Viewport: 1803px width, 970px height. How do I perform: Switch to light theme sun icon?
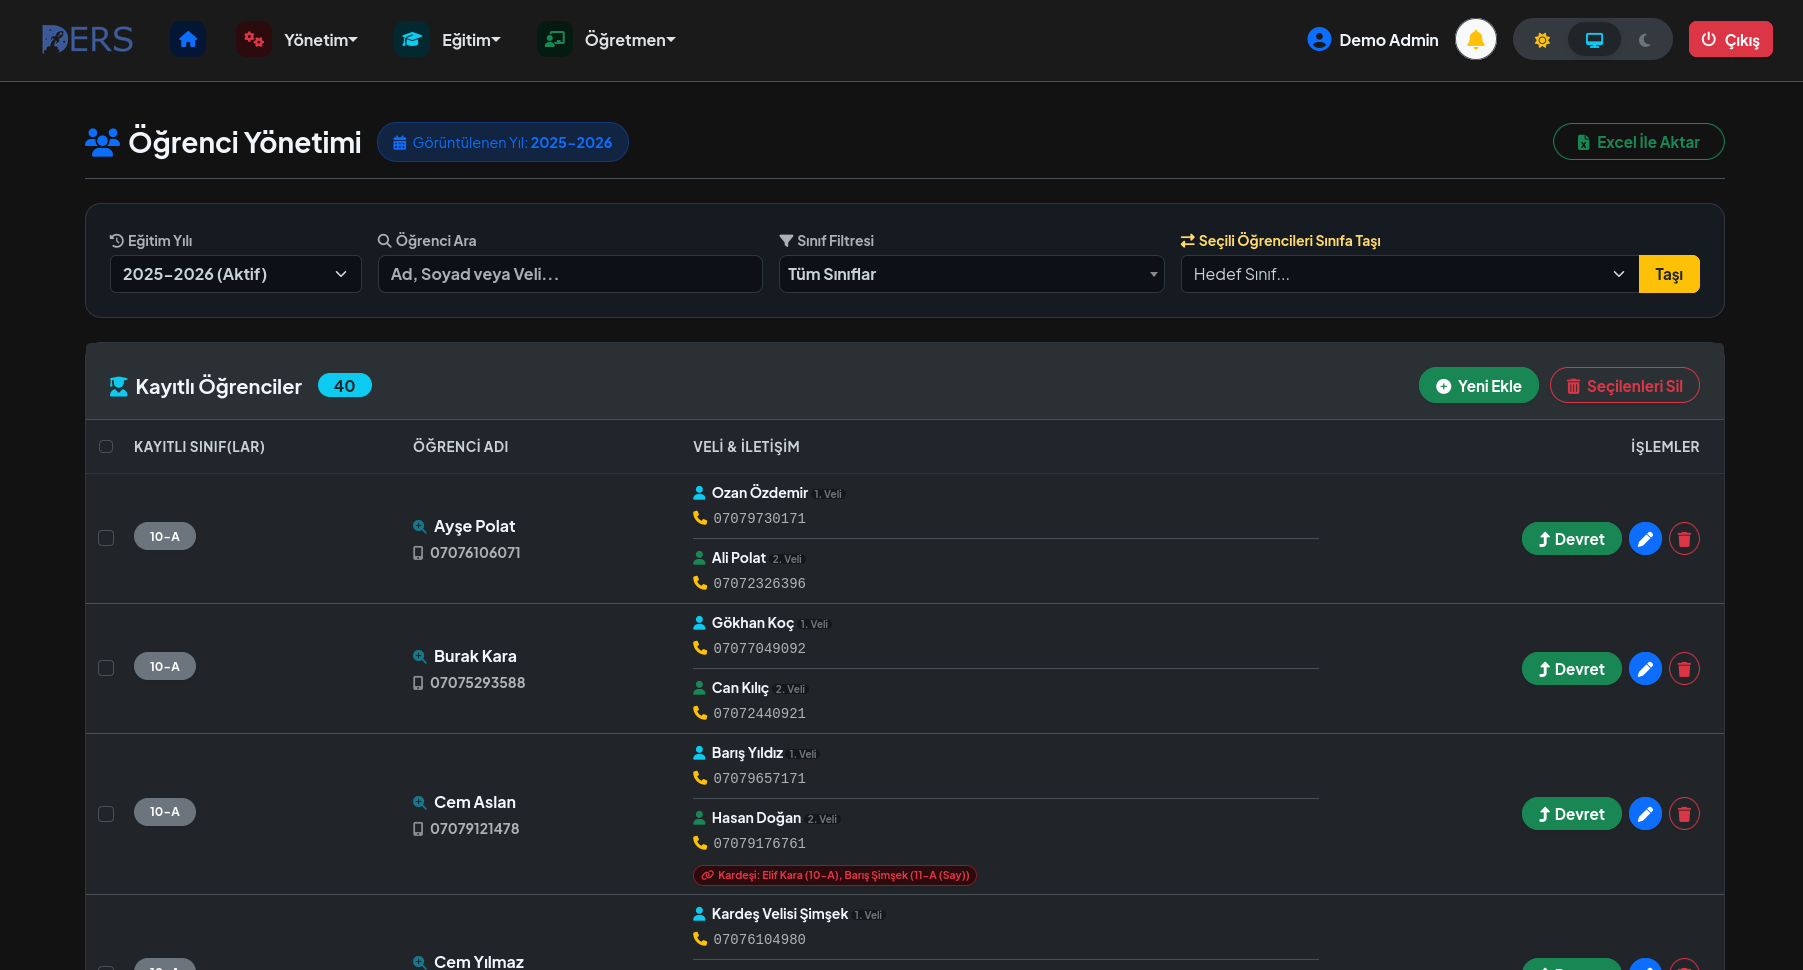coord(1542,40)
